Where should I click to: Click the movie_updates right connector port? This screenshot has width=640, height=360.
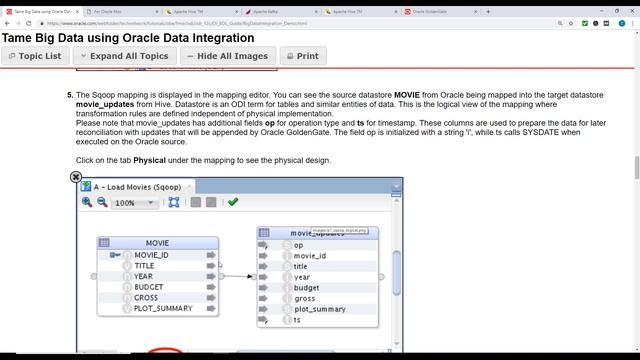381,277
